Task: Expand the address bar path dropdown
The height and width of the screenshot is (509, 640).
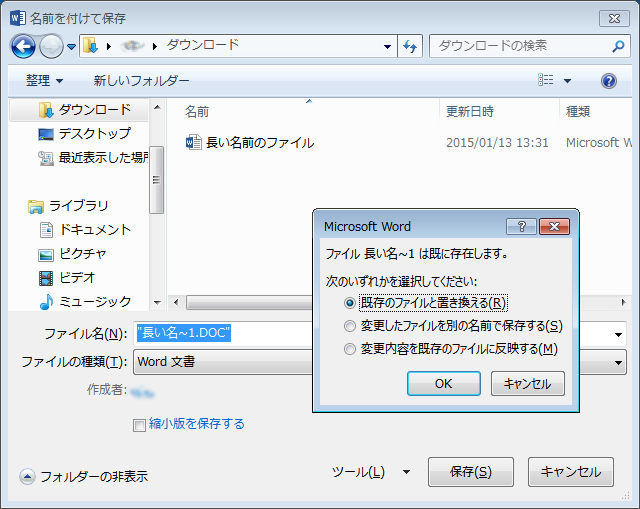Action: pyautogui.click(x=387, y=47)
